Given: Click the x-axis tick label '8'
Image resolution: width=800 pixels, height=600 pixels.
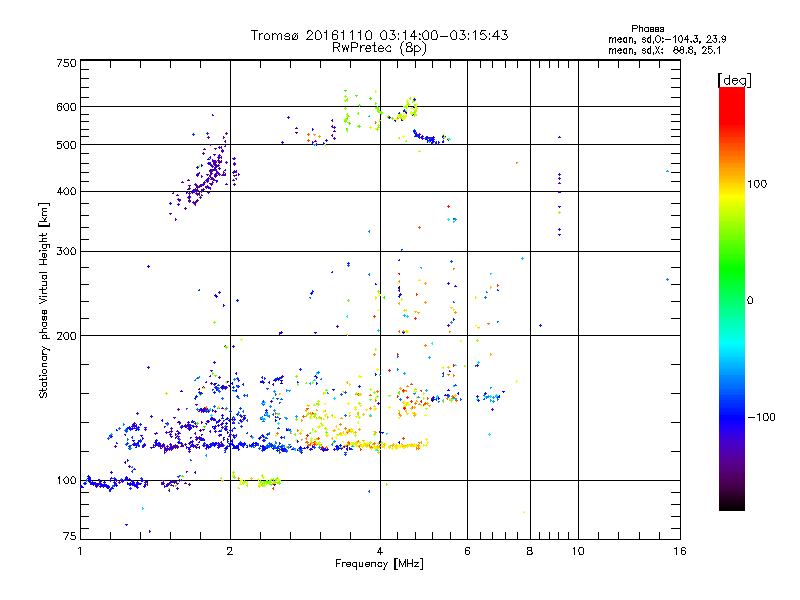Looking at the screenshot, I should [530, 551].
